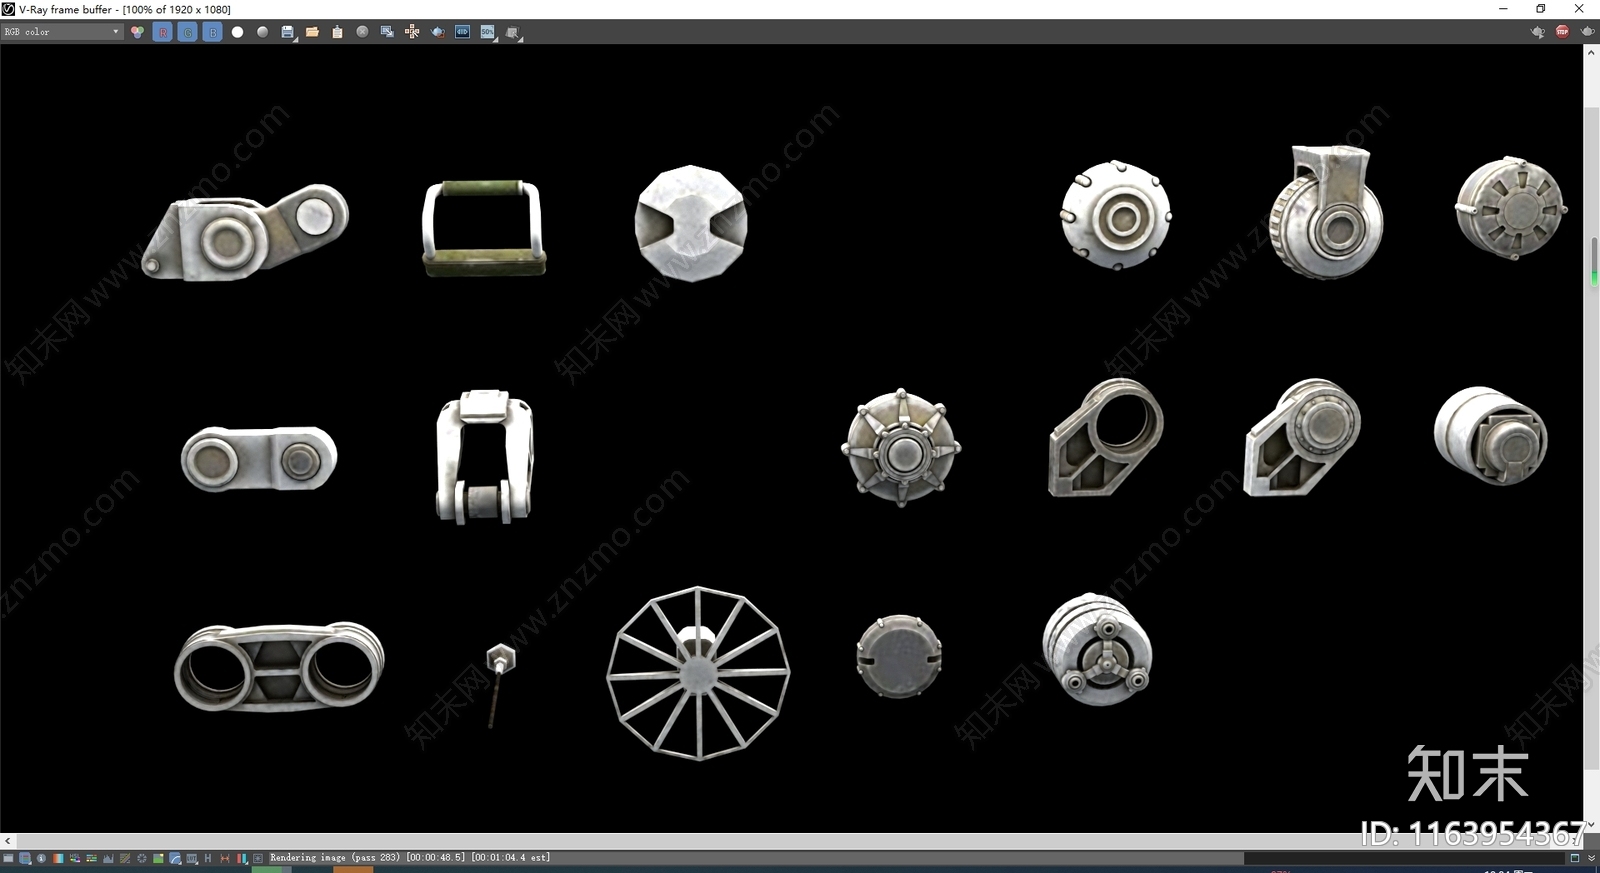Click rendering progress status text

coord(410,858)
